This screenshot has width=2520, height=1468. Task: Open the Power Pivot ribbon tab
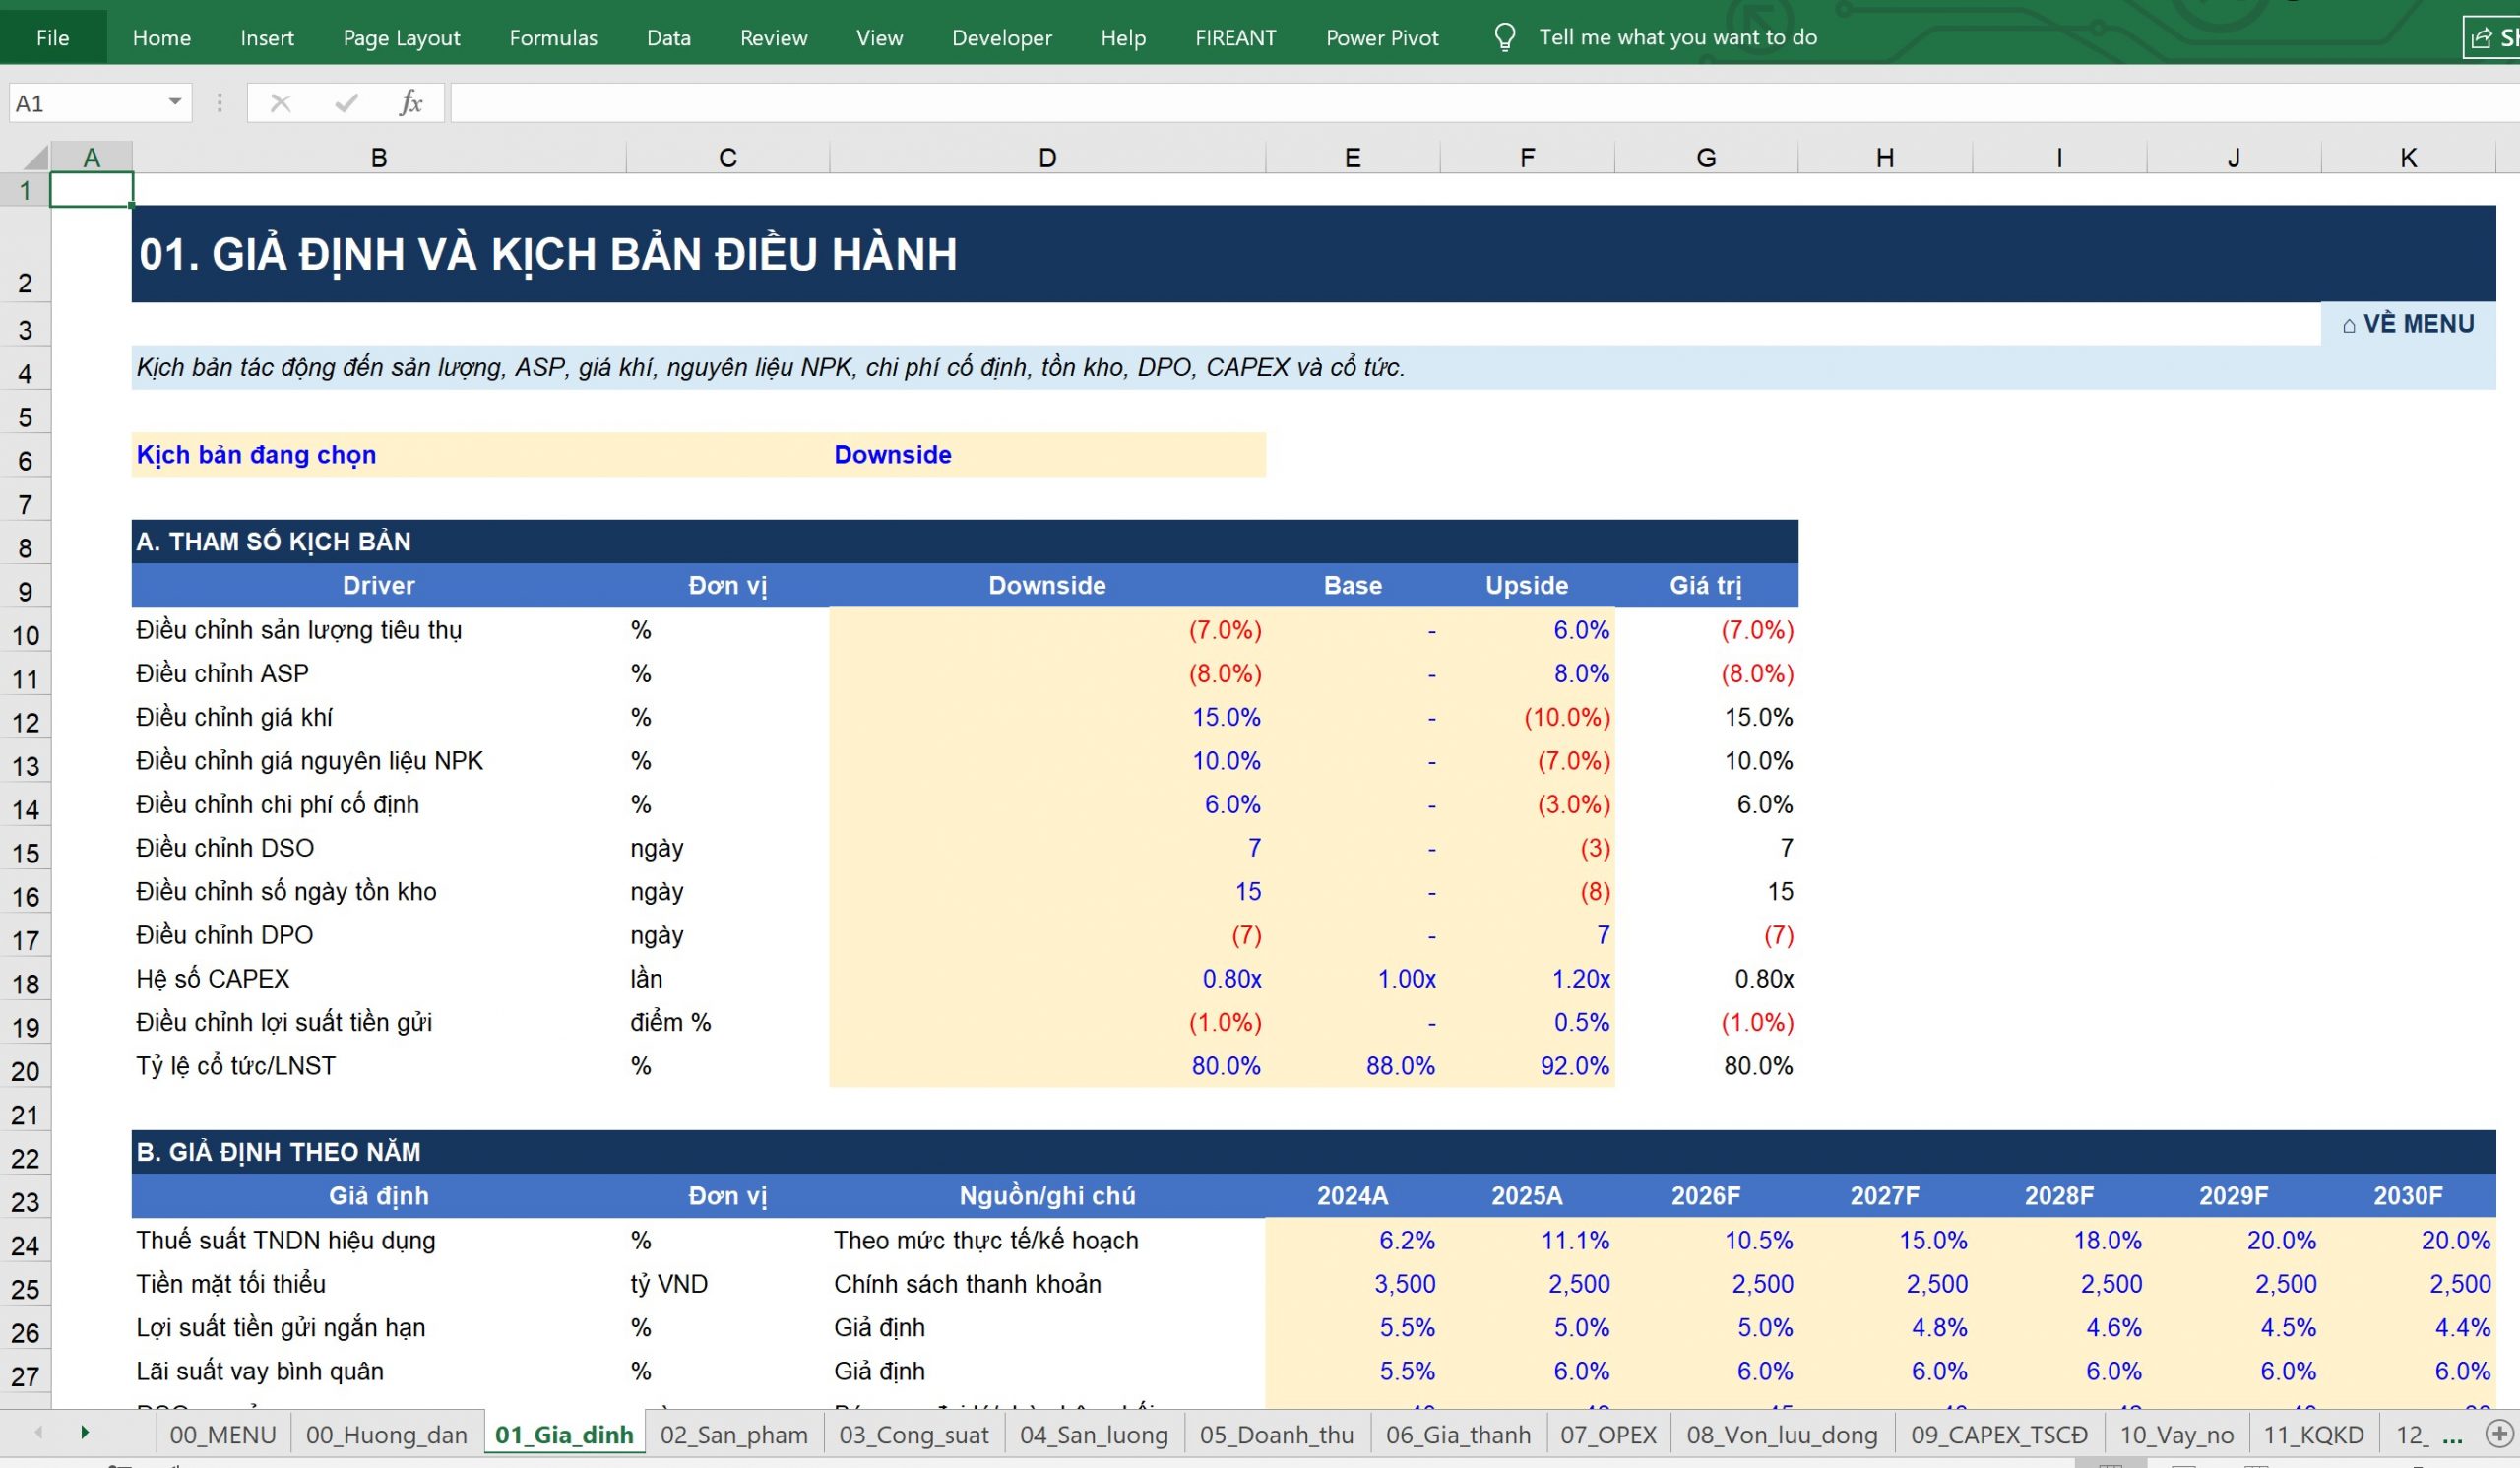pyautogui.click(x=1382, y=38)
